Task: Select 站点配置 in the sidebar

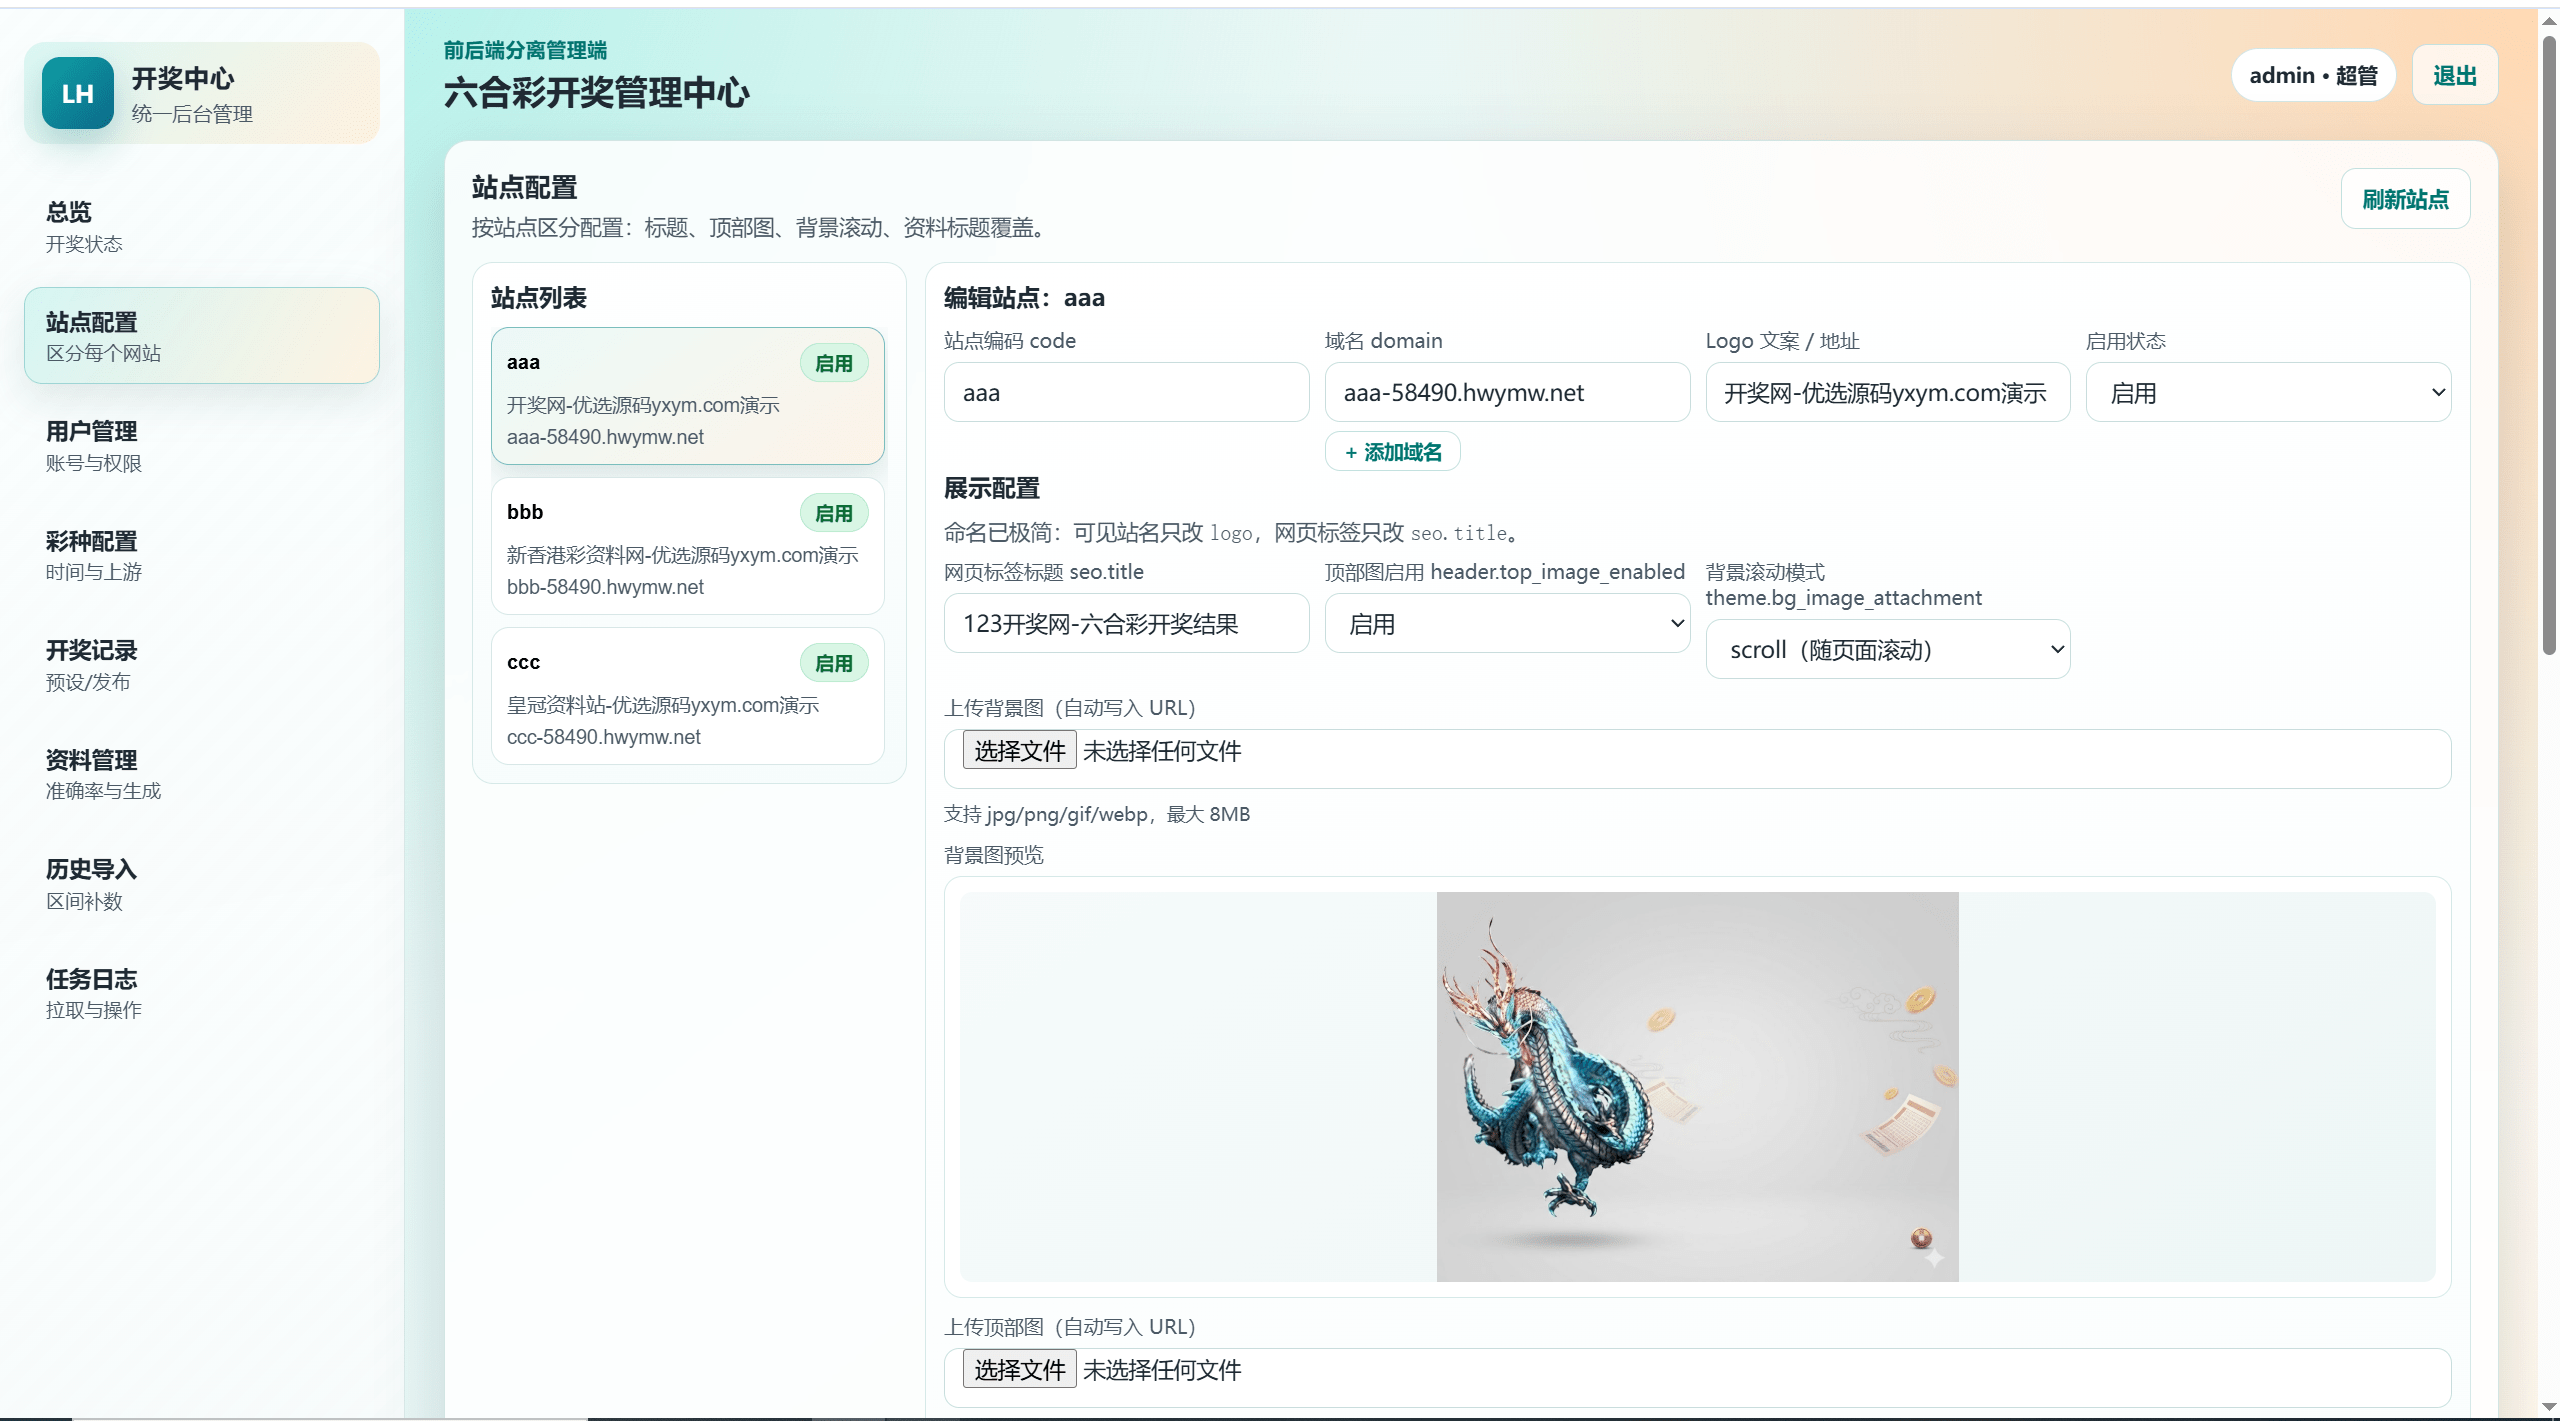Action: [x=201, y=336]
